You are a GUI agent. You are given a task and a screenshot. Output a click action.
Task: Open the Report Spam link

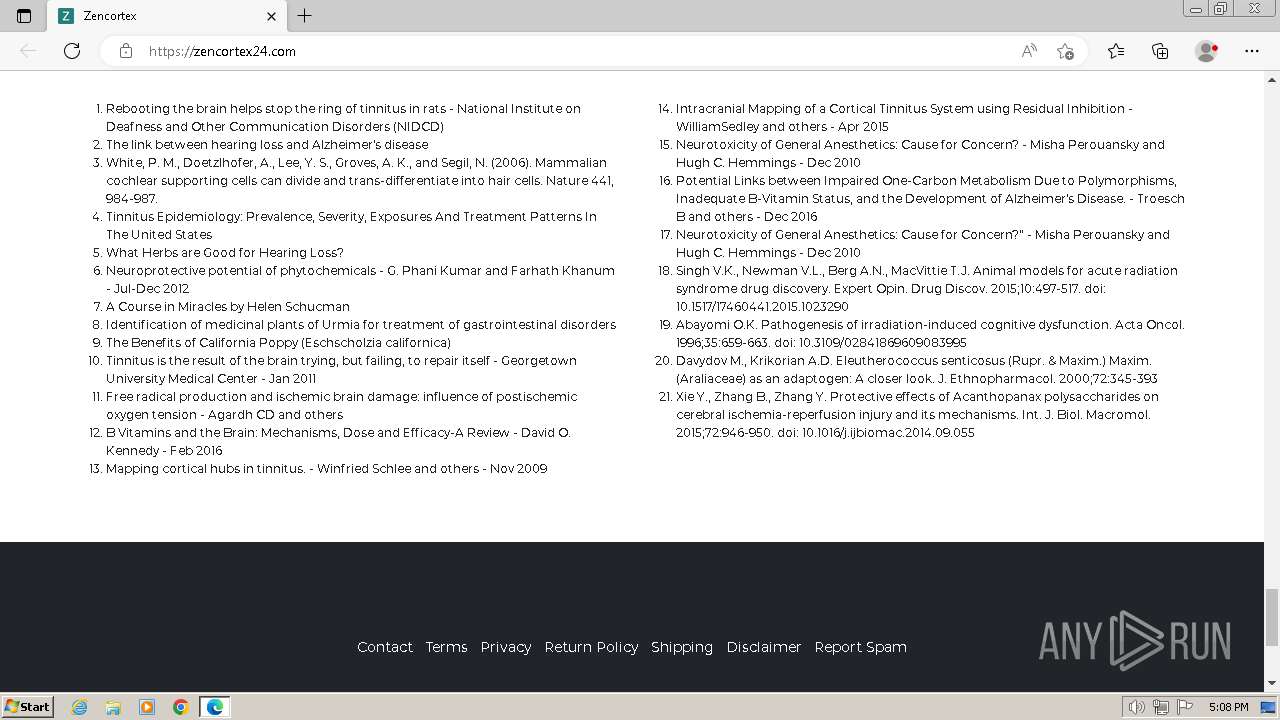[x=860, y=647]
